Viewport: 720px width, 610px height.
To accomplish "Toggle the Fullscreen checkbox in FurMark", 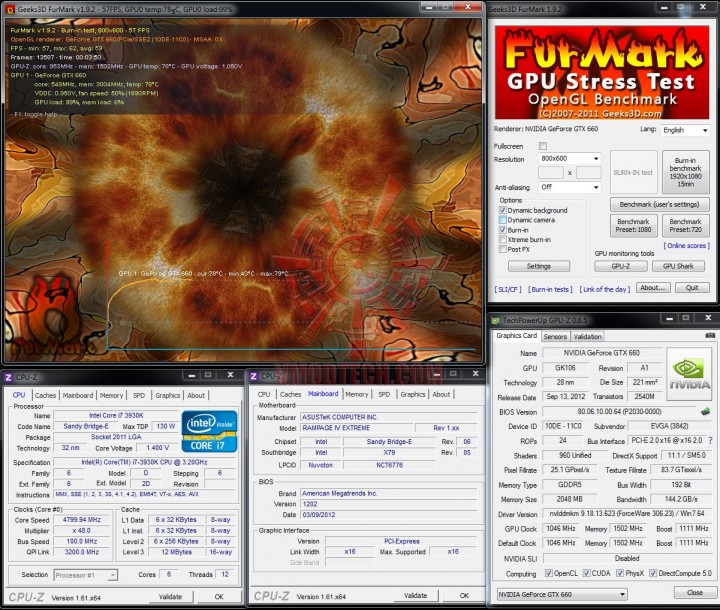I will (x=543, y=146).
